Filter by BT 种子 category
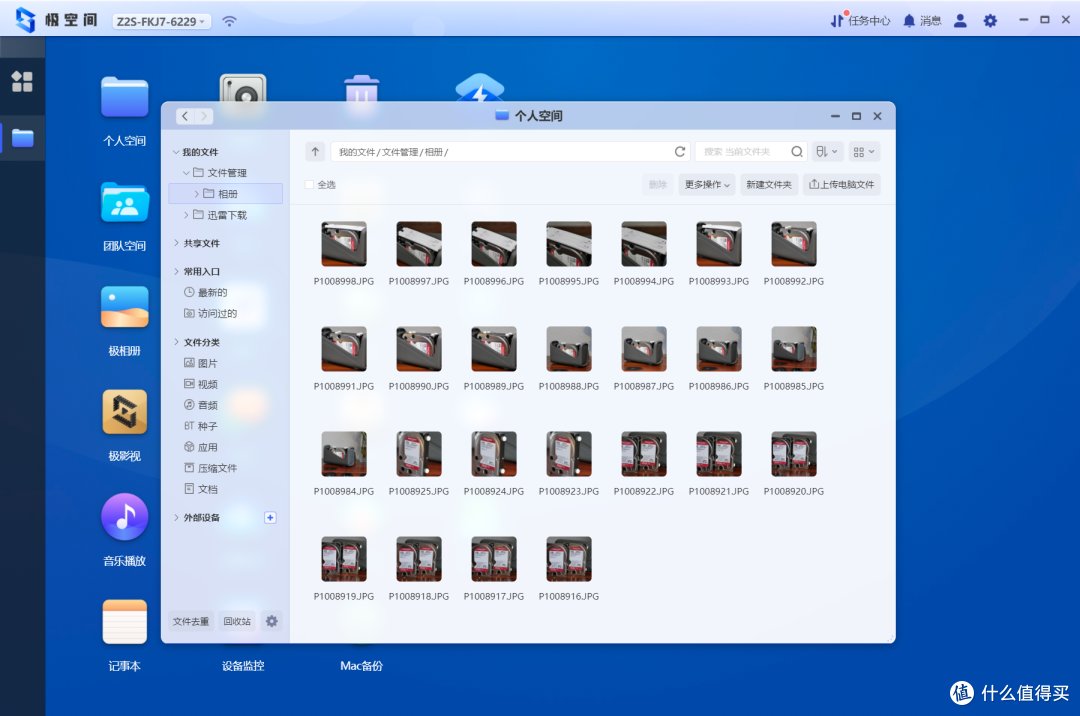Viewport: 1080px width, 716px height. tap(200, 426)
